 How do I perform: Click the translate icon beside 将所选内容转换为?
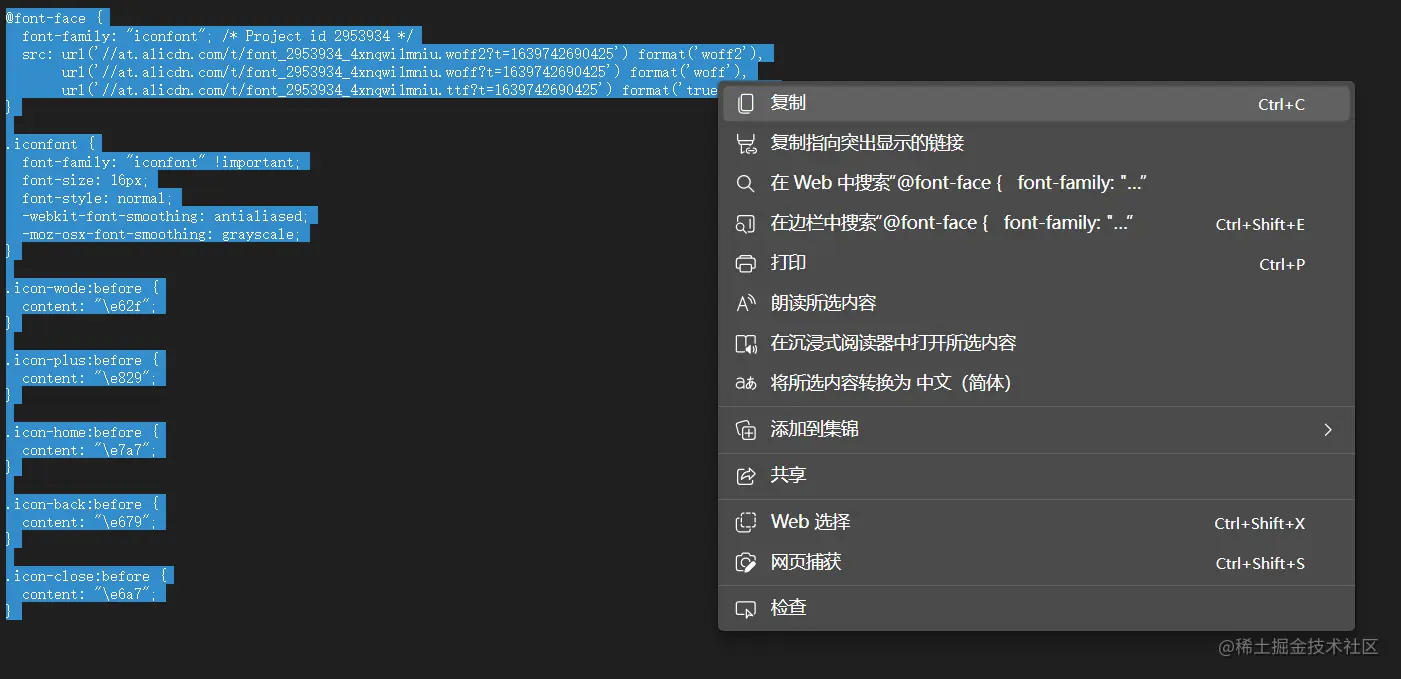click(746, 384)
